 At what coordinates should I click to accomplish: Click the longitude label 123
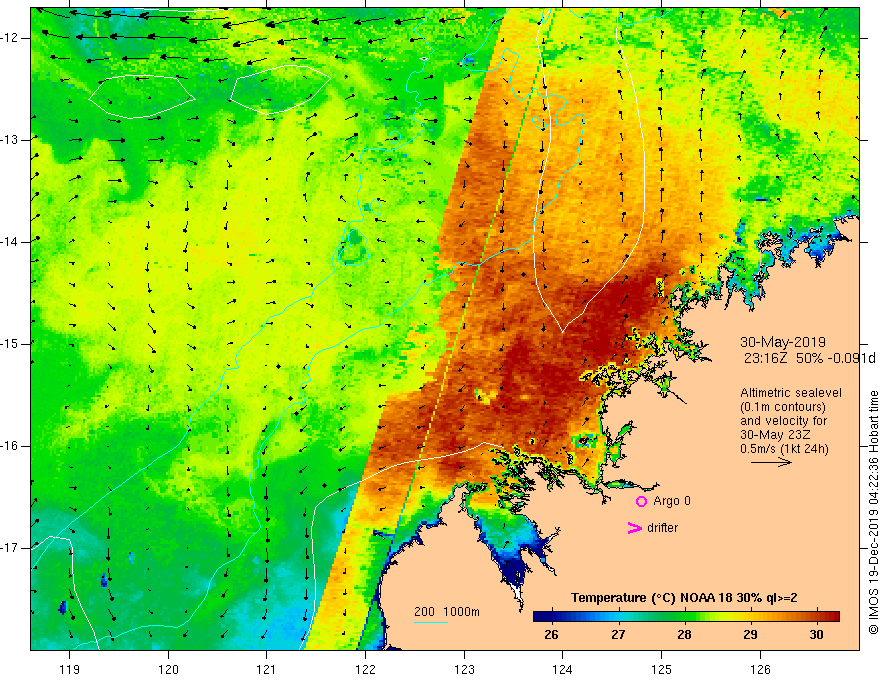(x=464, y=669)
